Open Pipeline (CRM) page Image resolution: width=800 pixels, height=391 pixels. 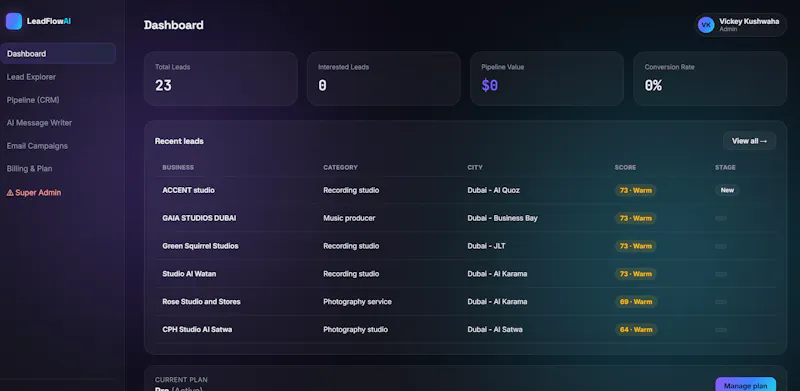33,100
